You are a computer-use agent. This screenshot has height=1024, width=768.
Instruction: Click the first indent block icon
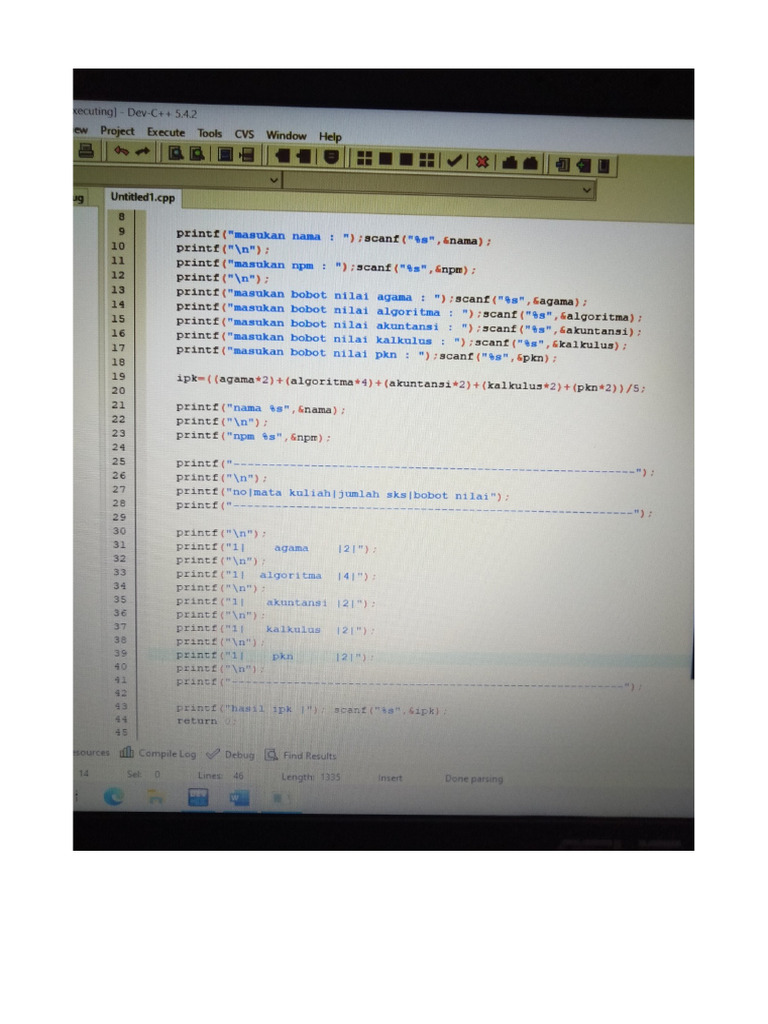pyautogui.click(x=282, y=155)
